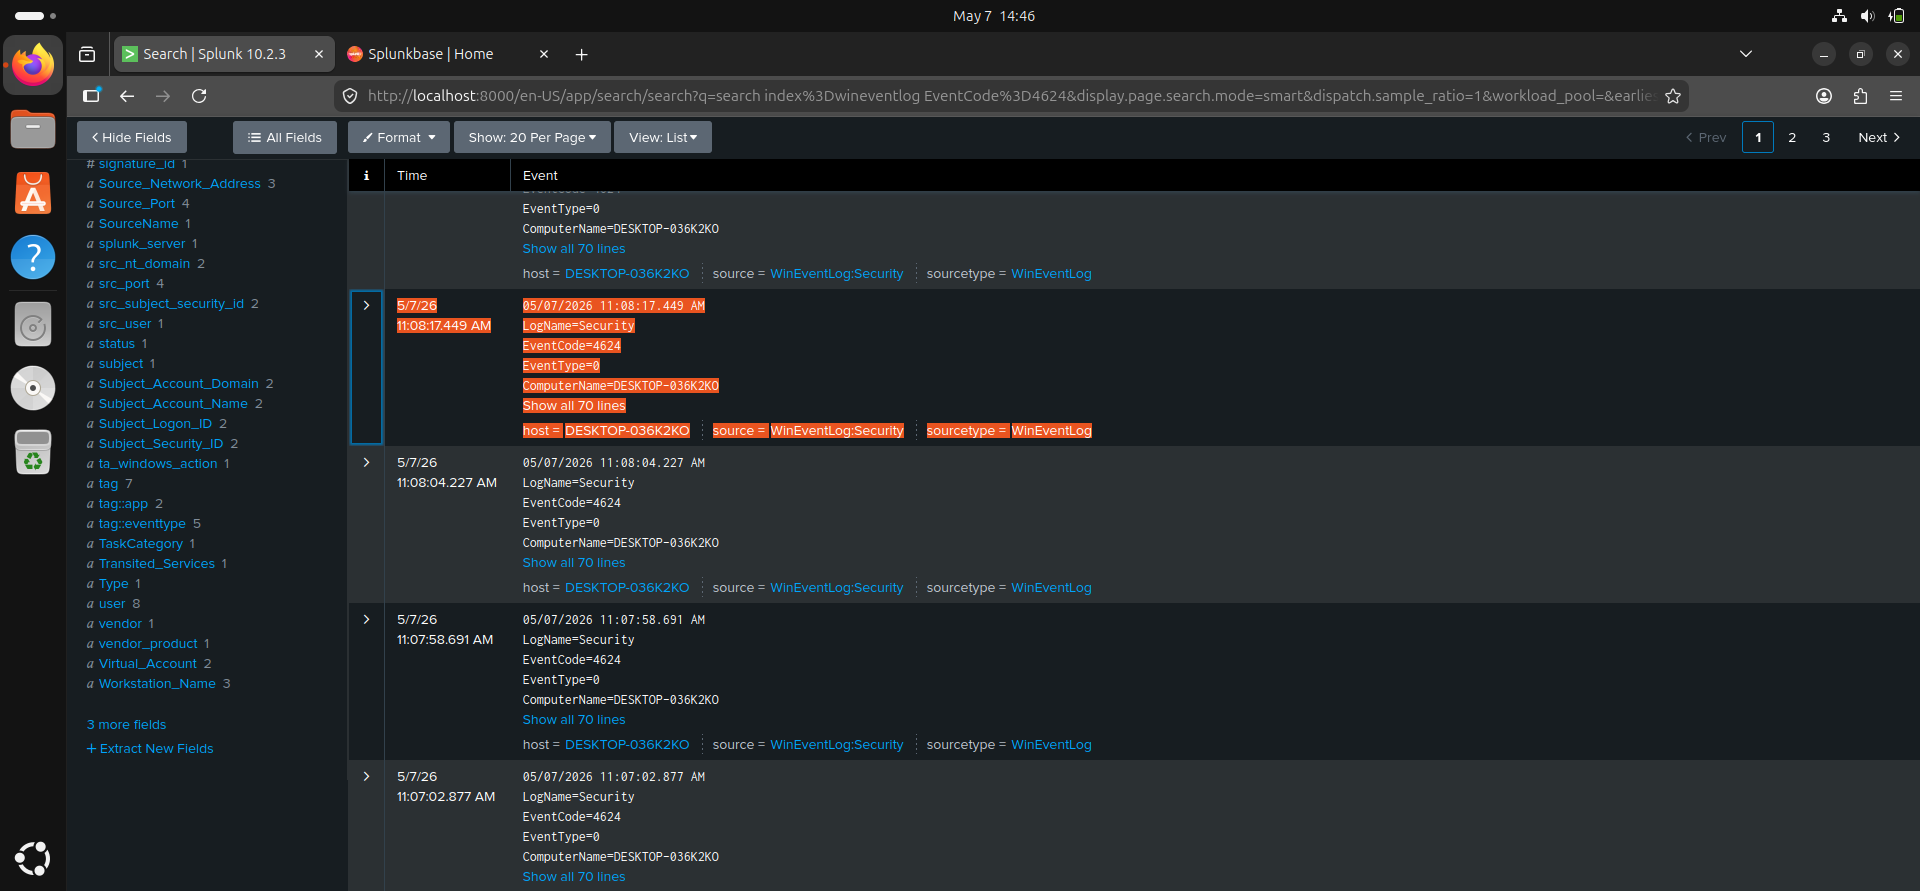
Task: Click Extract New Fields link
Action: (x=150, y=749)
